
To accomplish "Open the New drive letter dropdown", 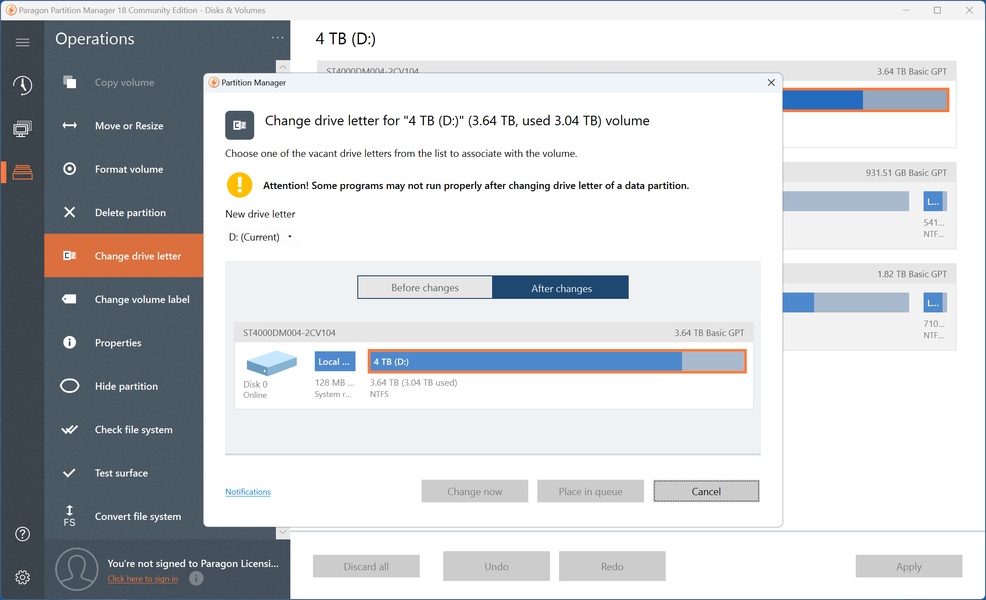I will pyautogui.click(x=261, y=237).
